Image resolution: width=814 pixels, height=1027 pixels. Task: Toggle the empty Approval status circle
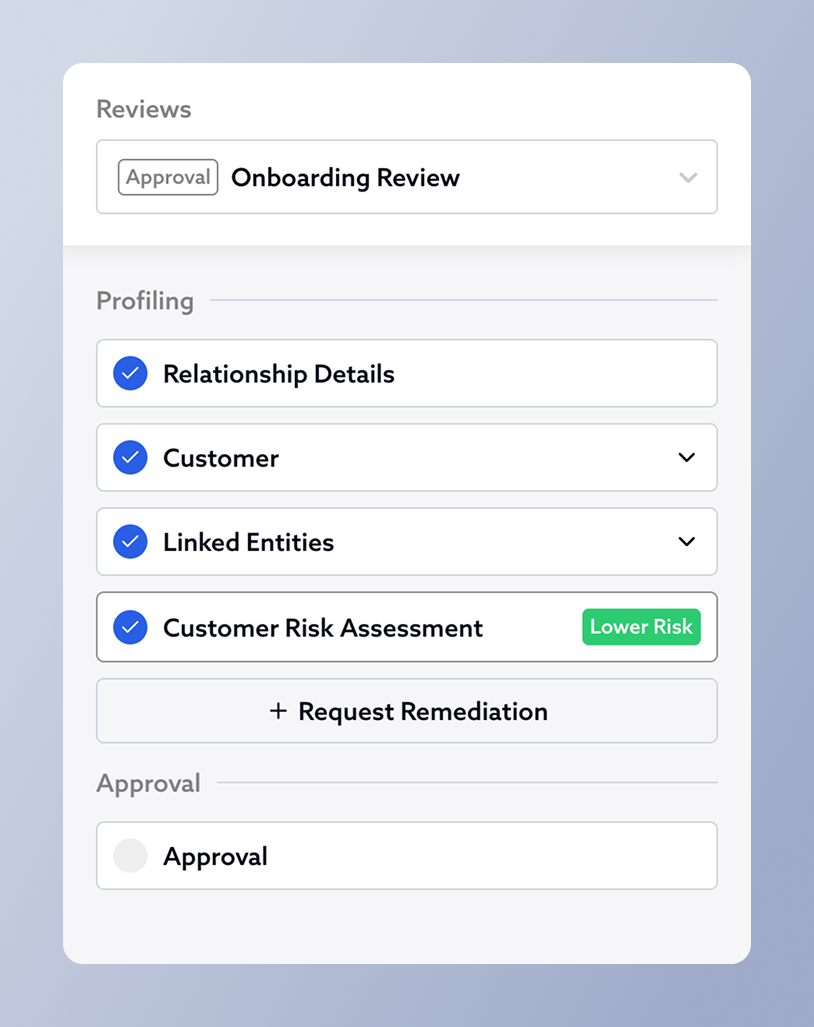tap(130, 856)
